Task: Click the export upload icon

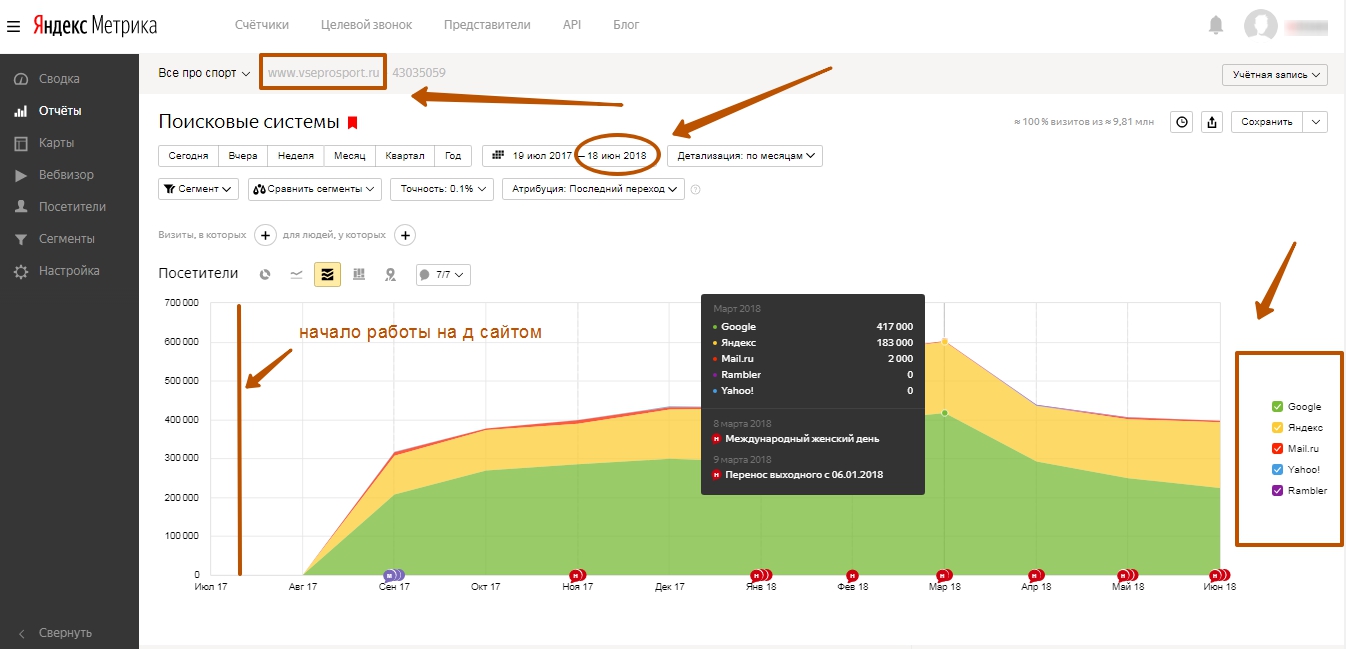Action: click(1212, 122)
